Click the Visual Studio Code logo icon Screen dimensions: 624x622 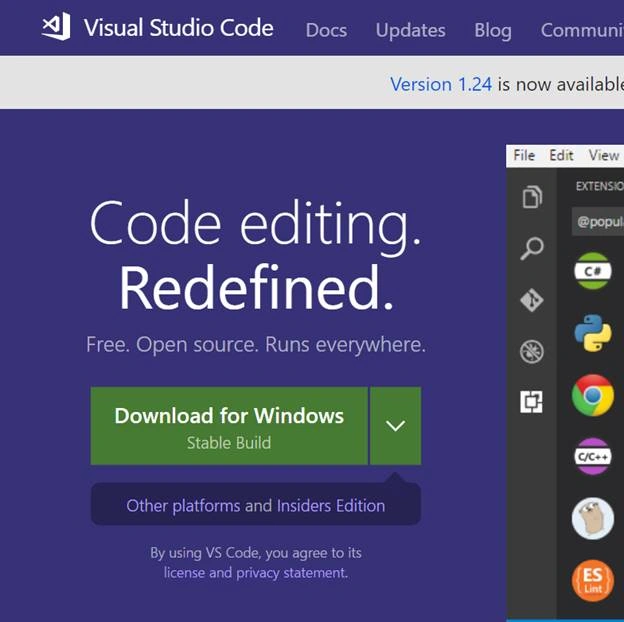tap(57, 26)
